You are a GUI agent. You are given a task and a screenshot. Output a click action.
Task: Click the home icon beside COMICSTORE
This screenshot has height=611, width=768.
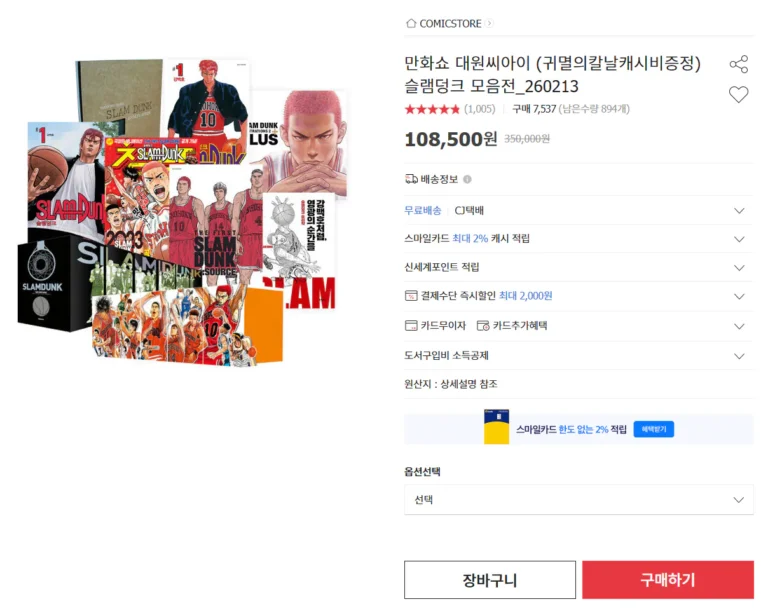tap(411, 23)
